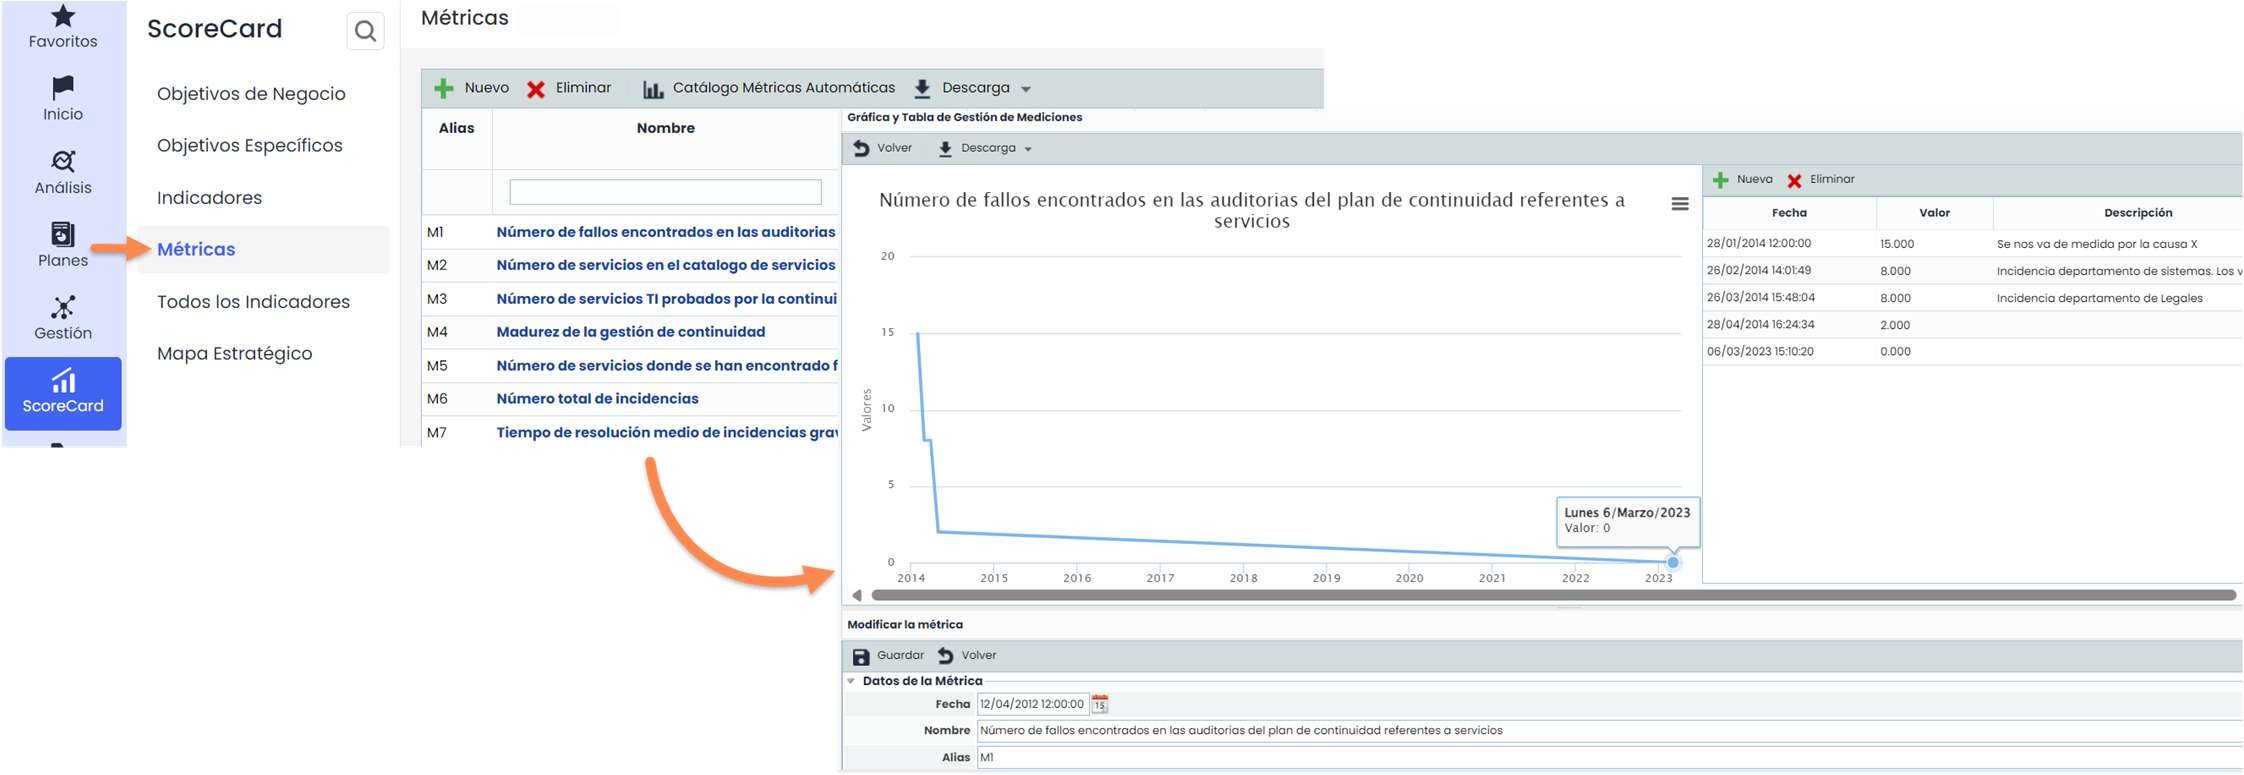Open the Favoritos star icon
The width and height of the screenshot is (2244, 775).
click(63, 17)
